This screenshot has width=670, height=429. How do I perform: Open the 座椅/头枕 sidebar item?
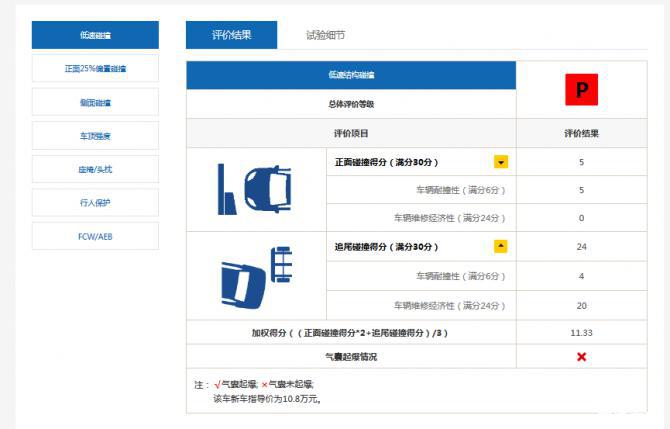[95, 169]
